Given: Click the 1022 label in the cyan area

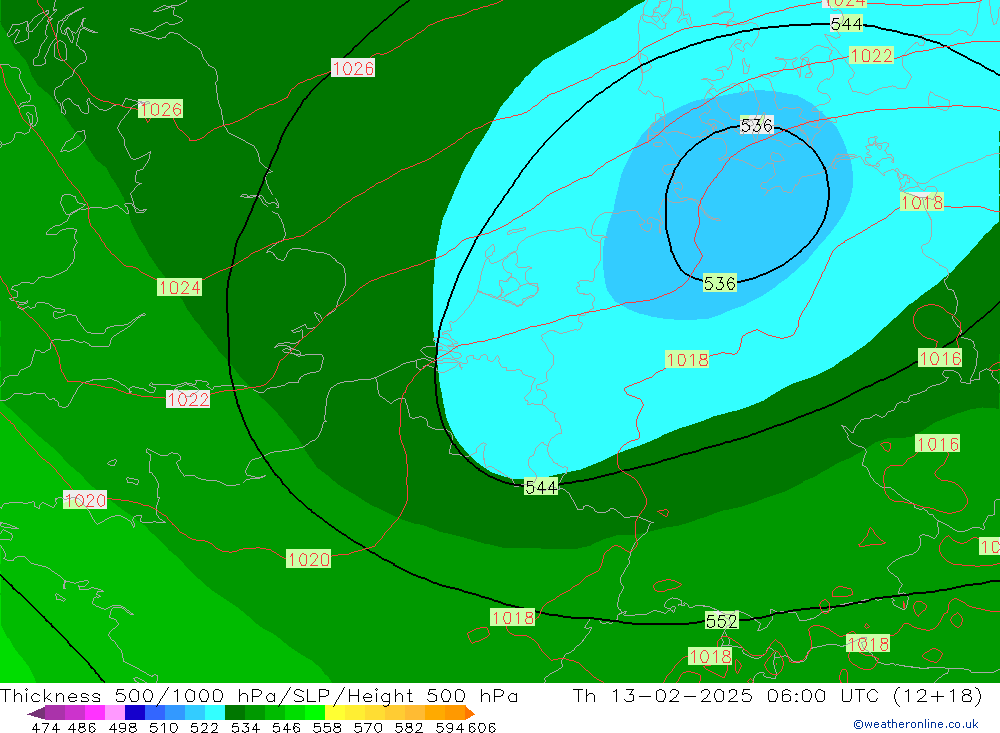Looking at the screenshot, I should (x=870, y=56).
